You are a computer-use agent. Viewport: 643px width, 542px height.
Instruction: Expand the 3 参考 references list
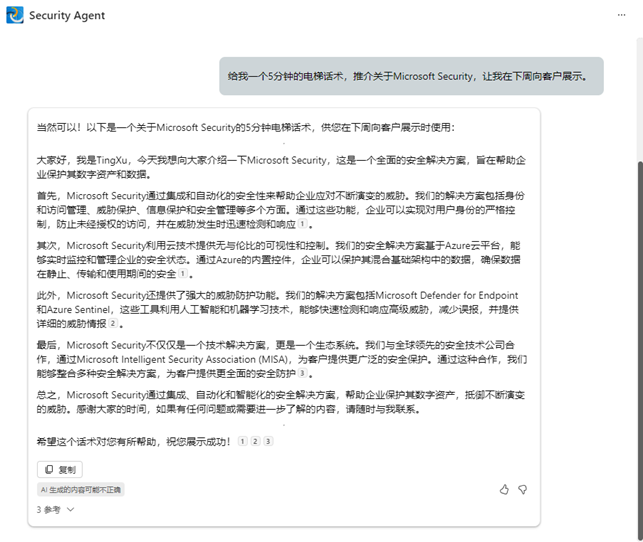pos(55,510)
